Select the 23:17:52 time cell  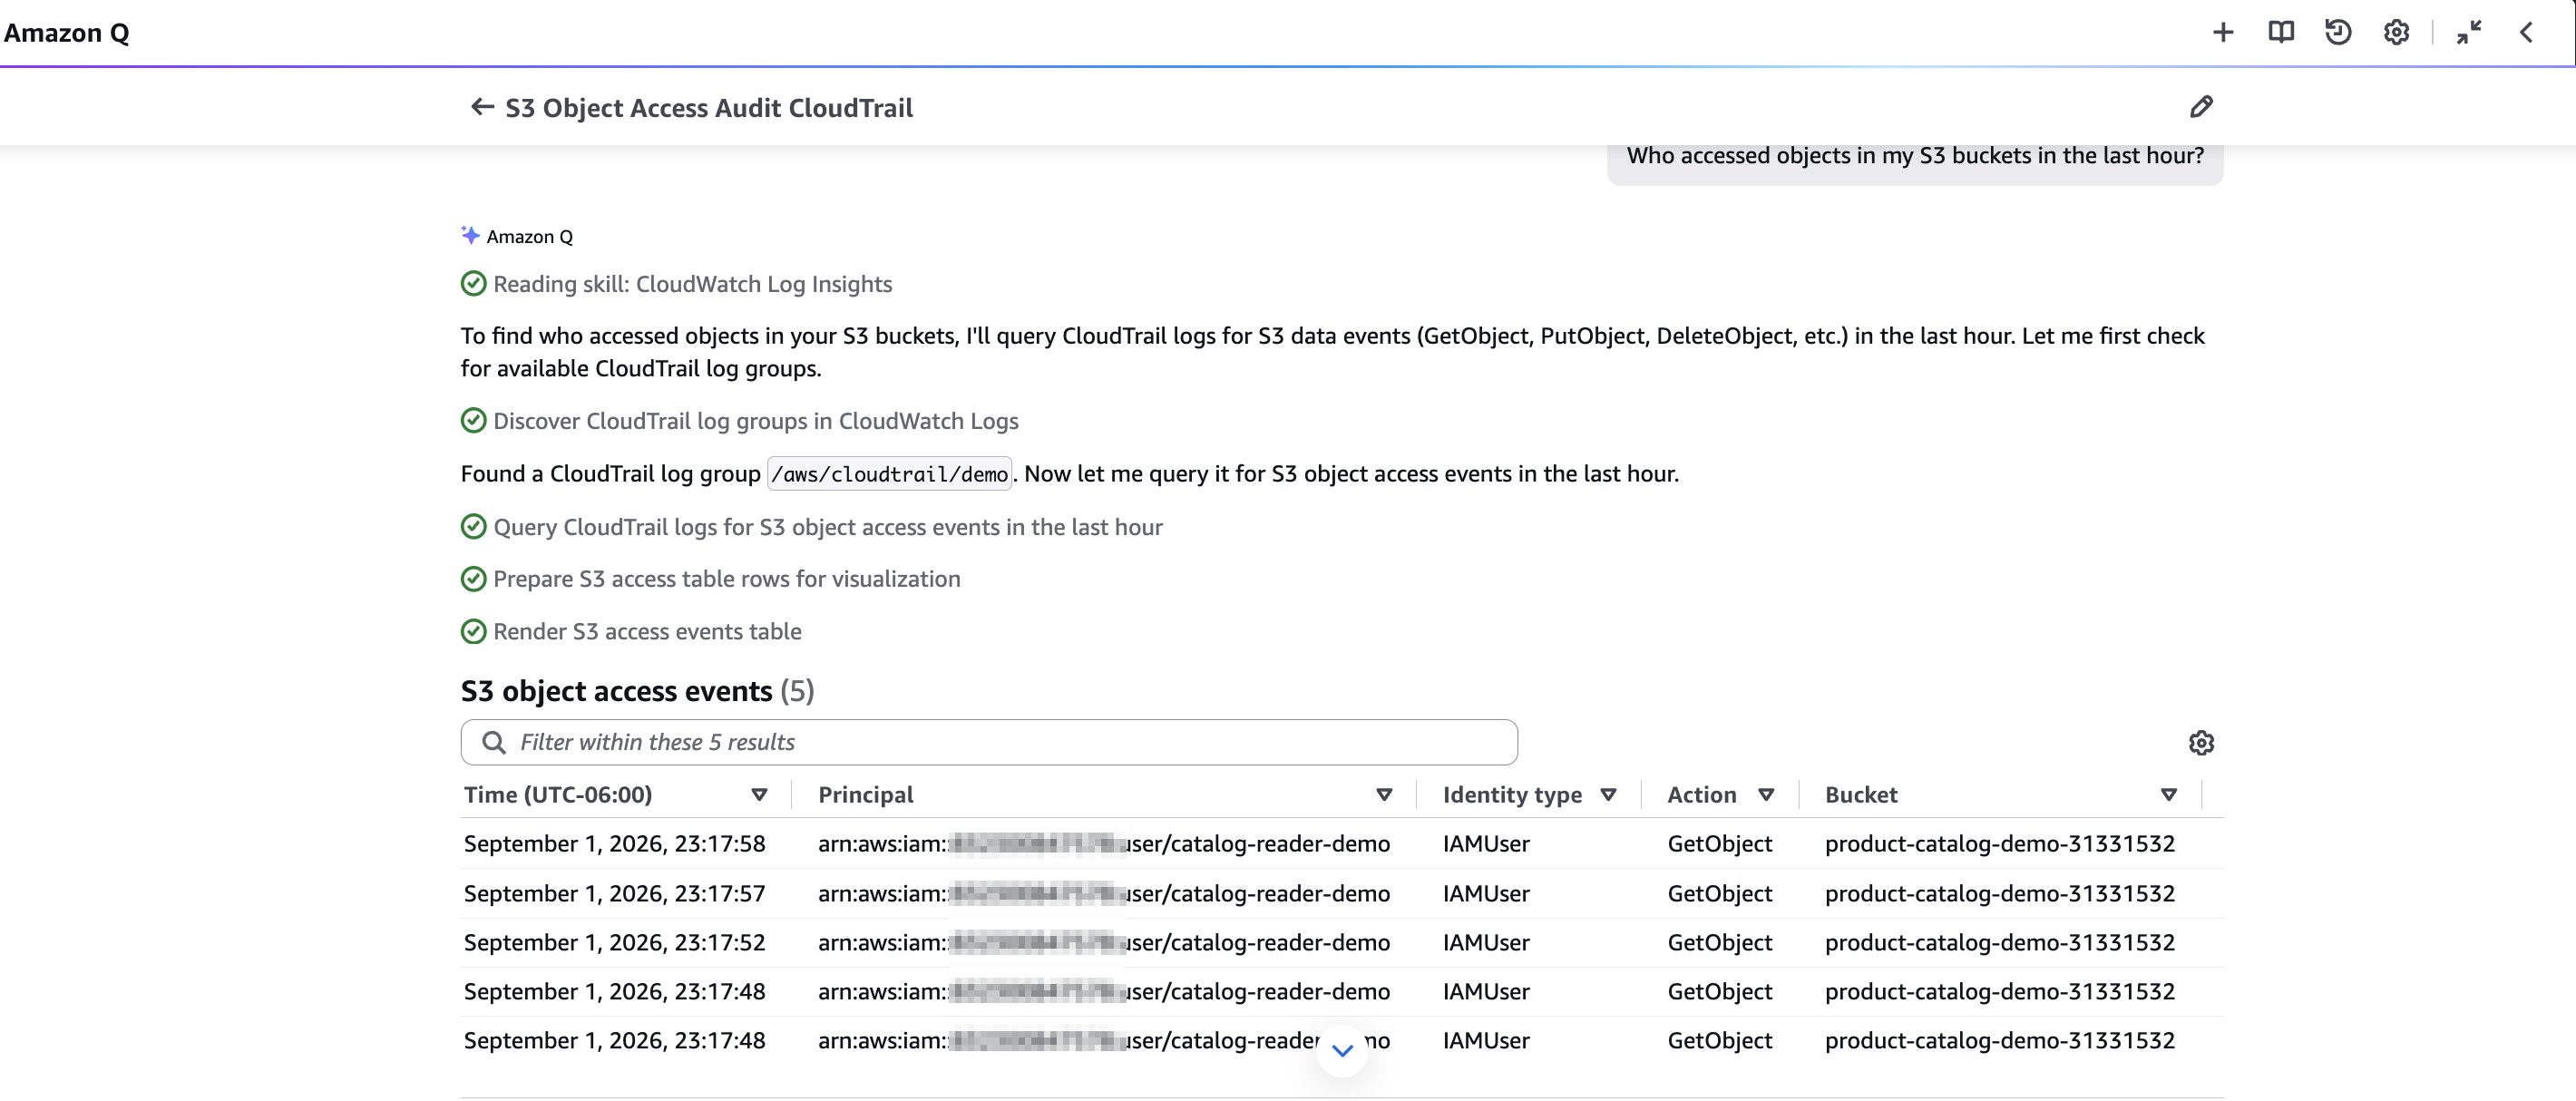click(x=614, y=943)
